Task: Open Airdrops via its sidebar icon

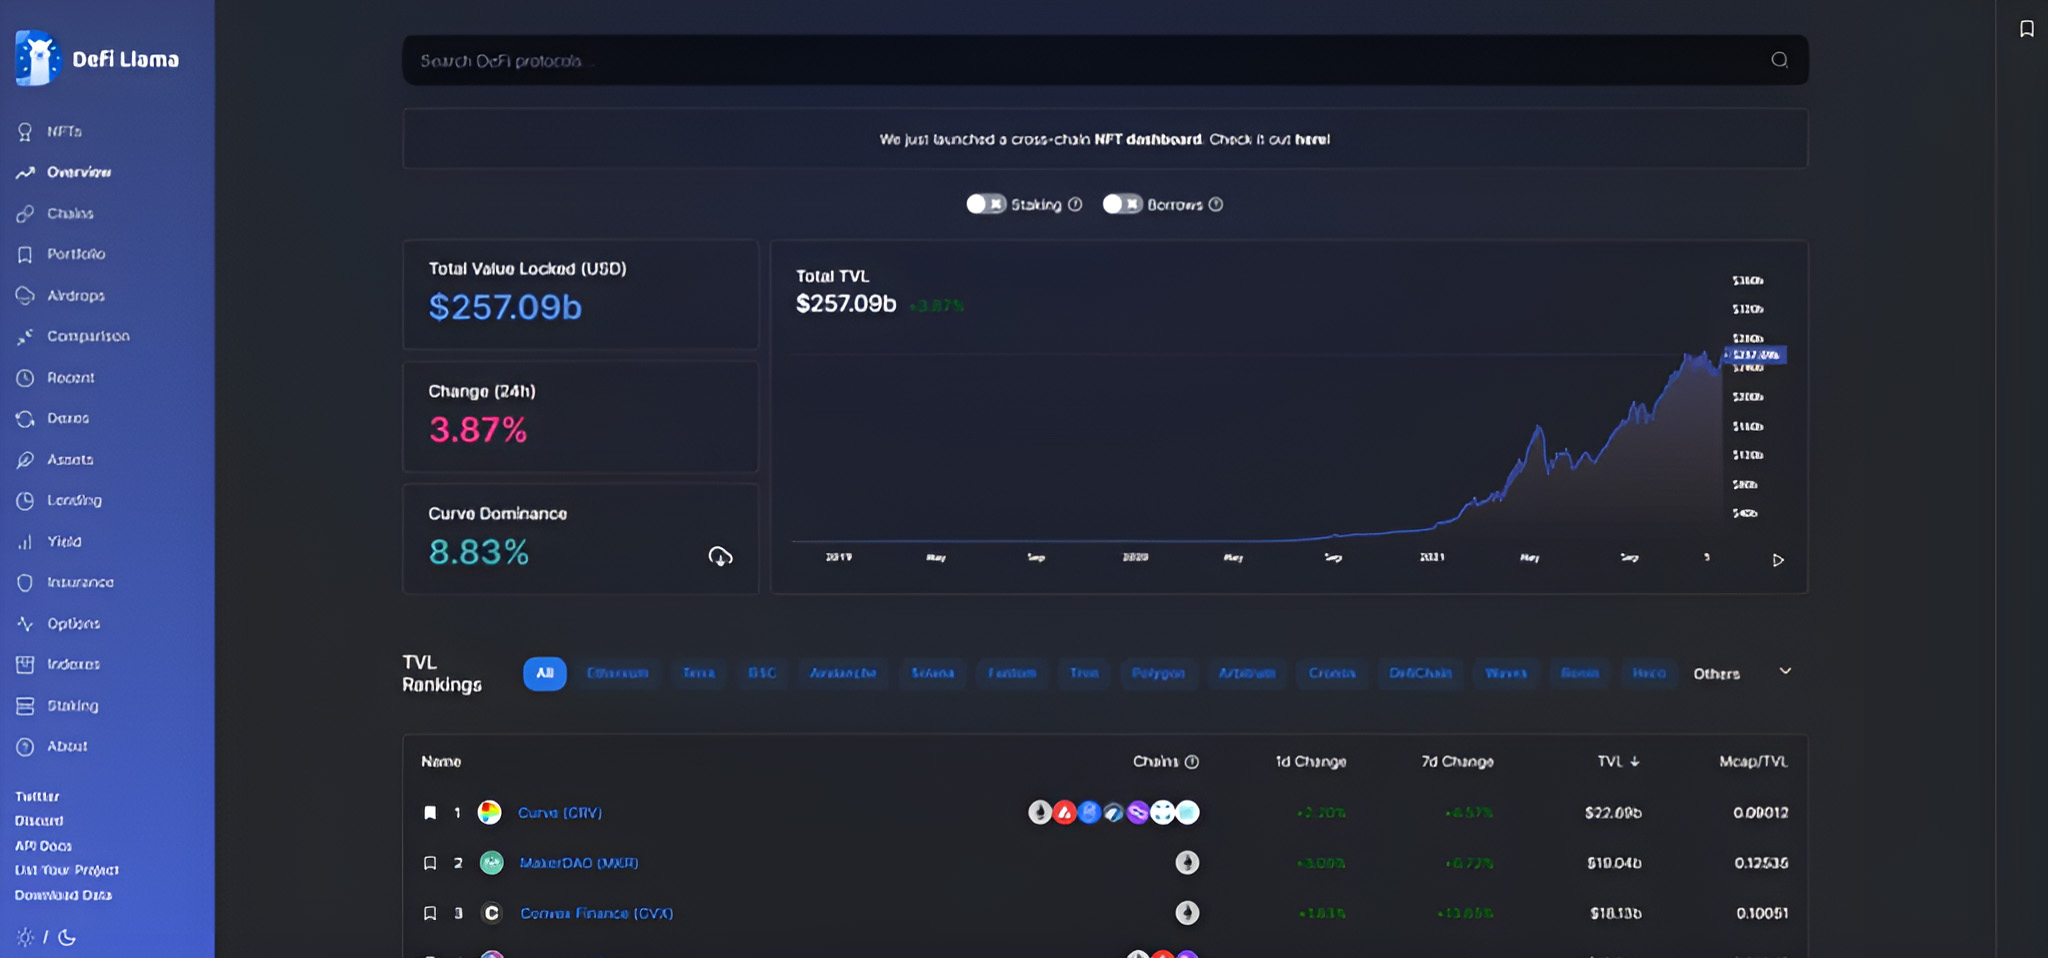Action: click(25, 295)
